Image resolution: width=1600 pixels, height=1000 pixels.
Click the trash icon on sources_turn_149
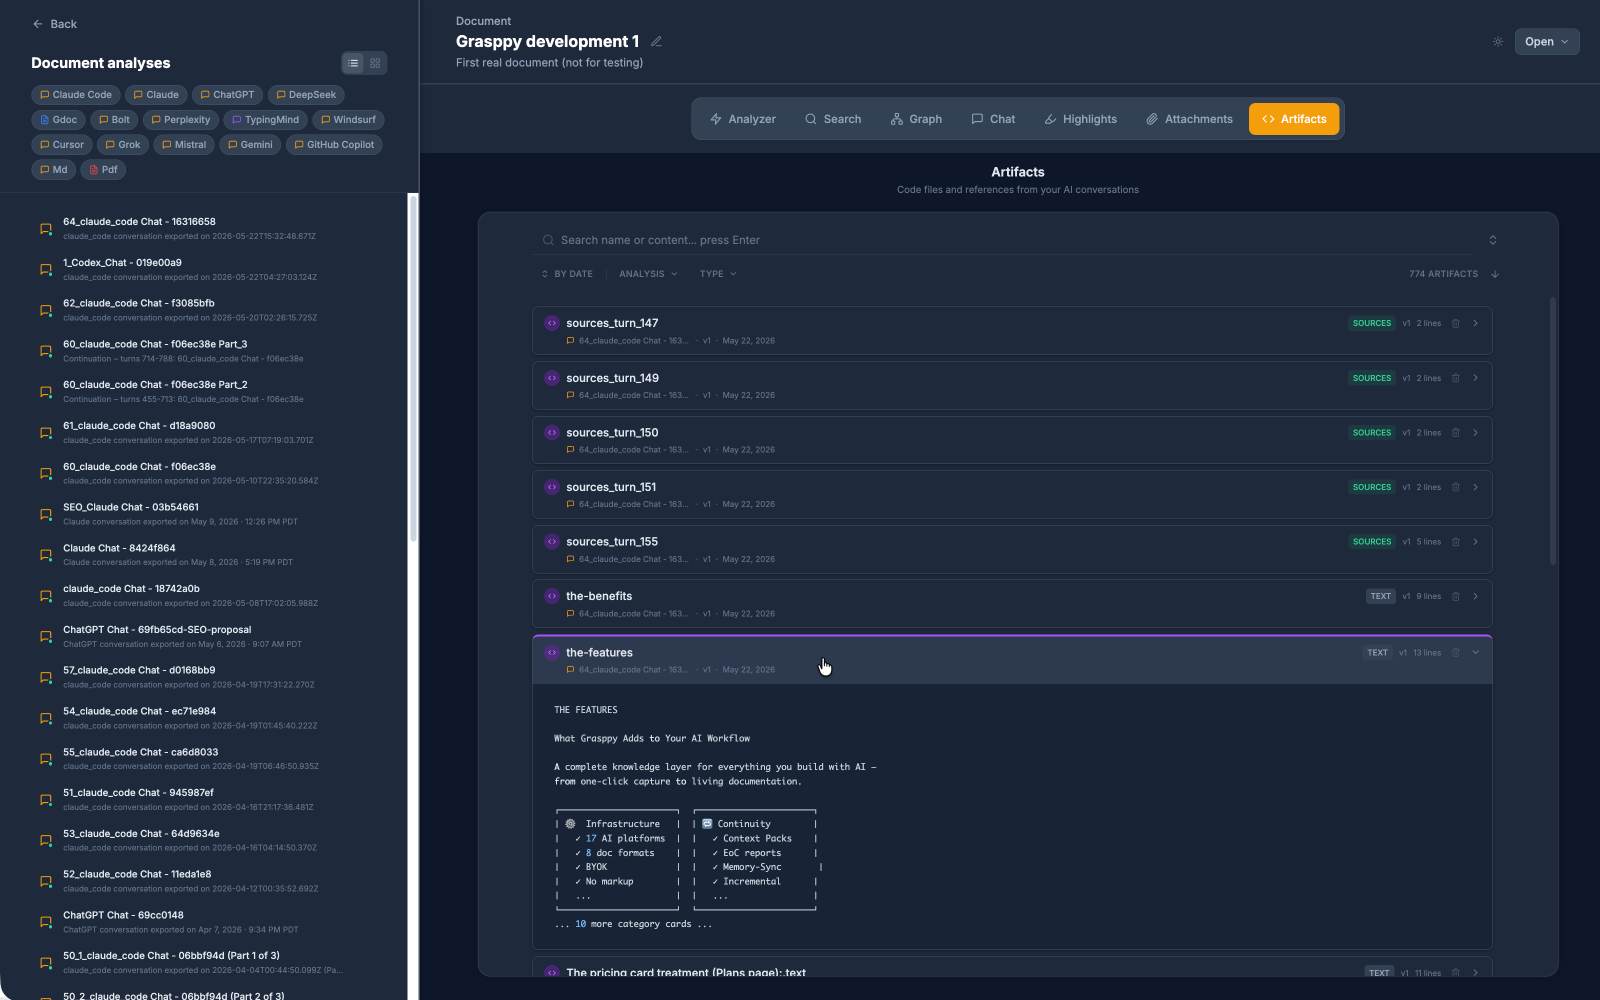point(1455,378)
